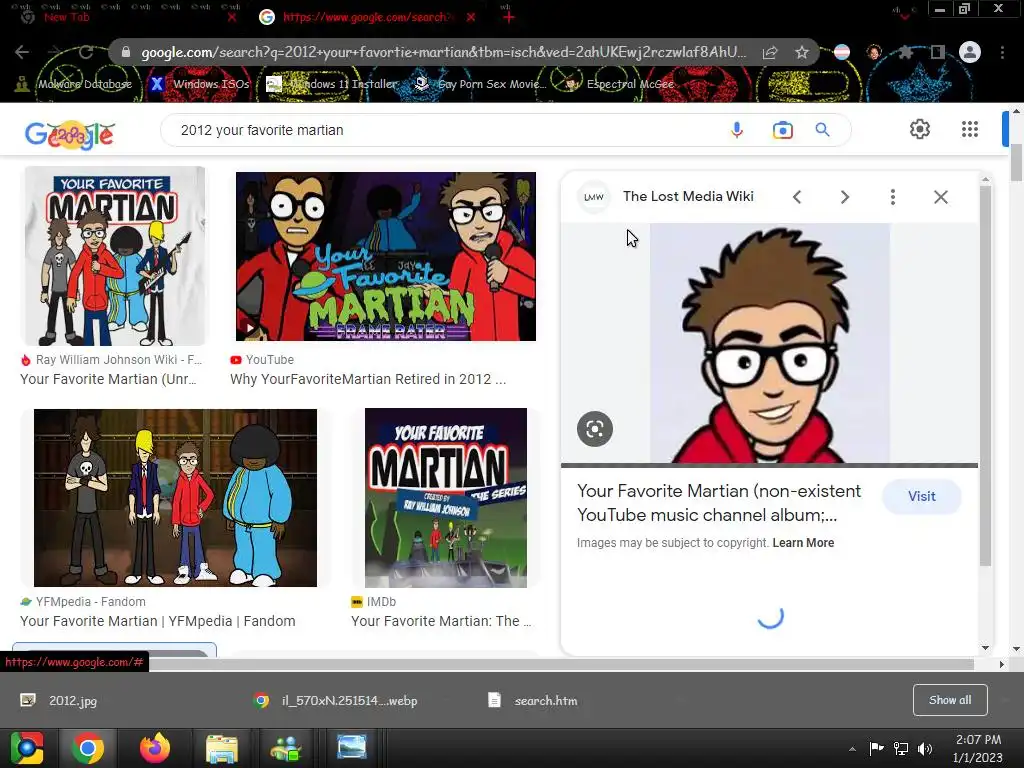The width and height of the screenshot is (1024, 768).
Task: Open downloaded search.htm file
Action: tap(533, 701)
